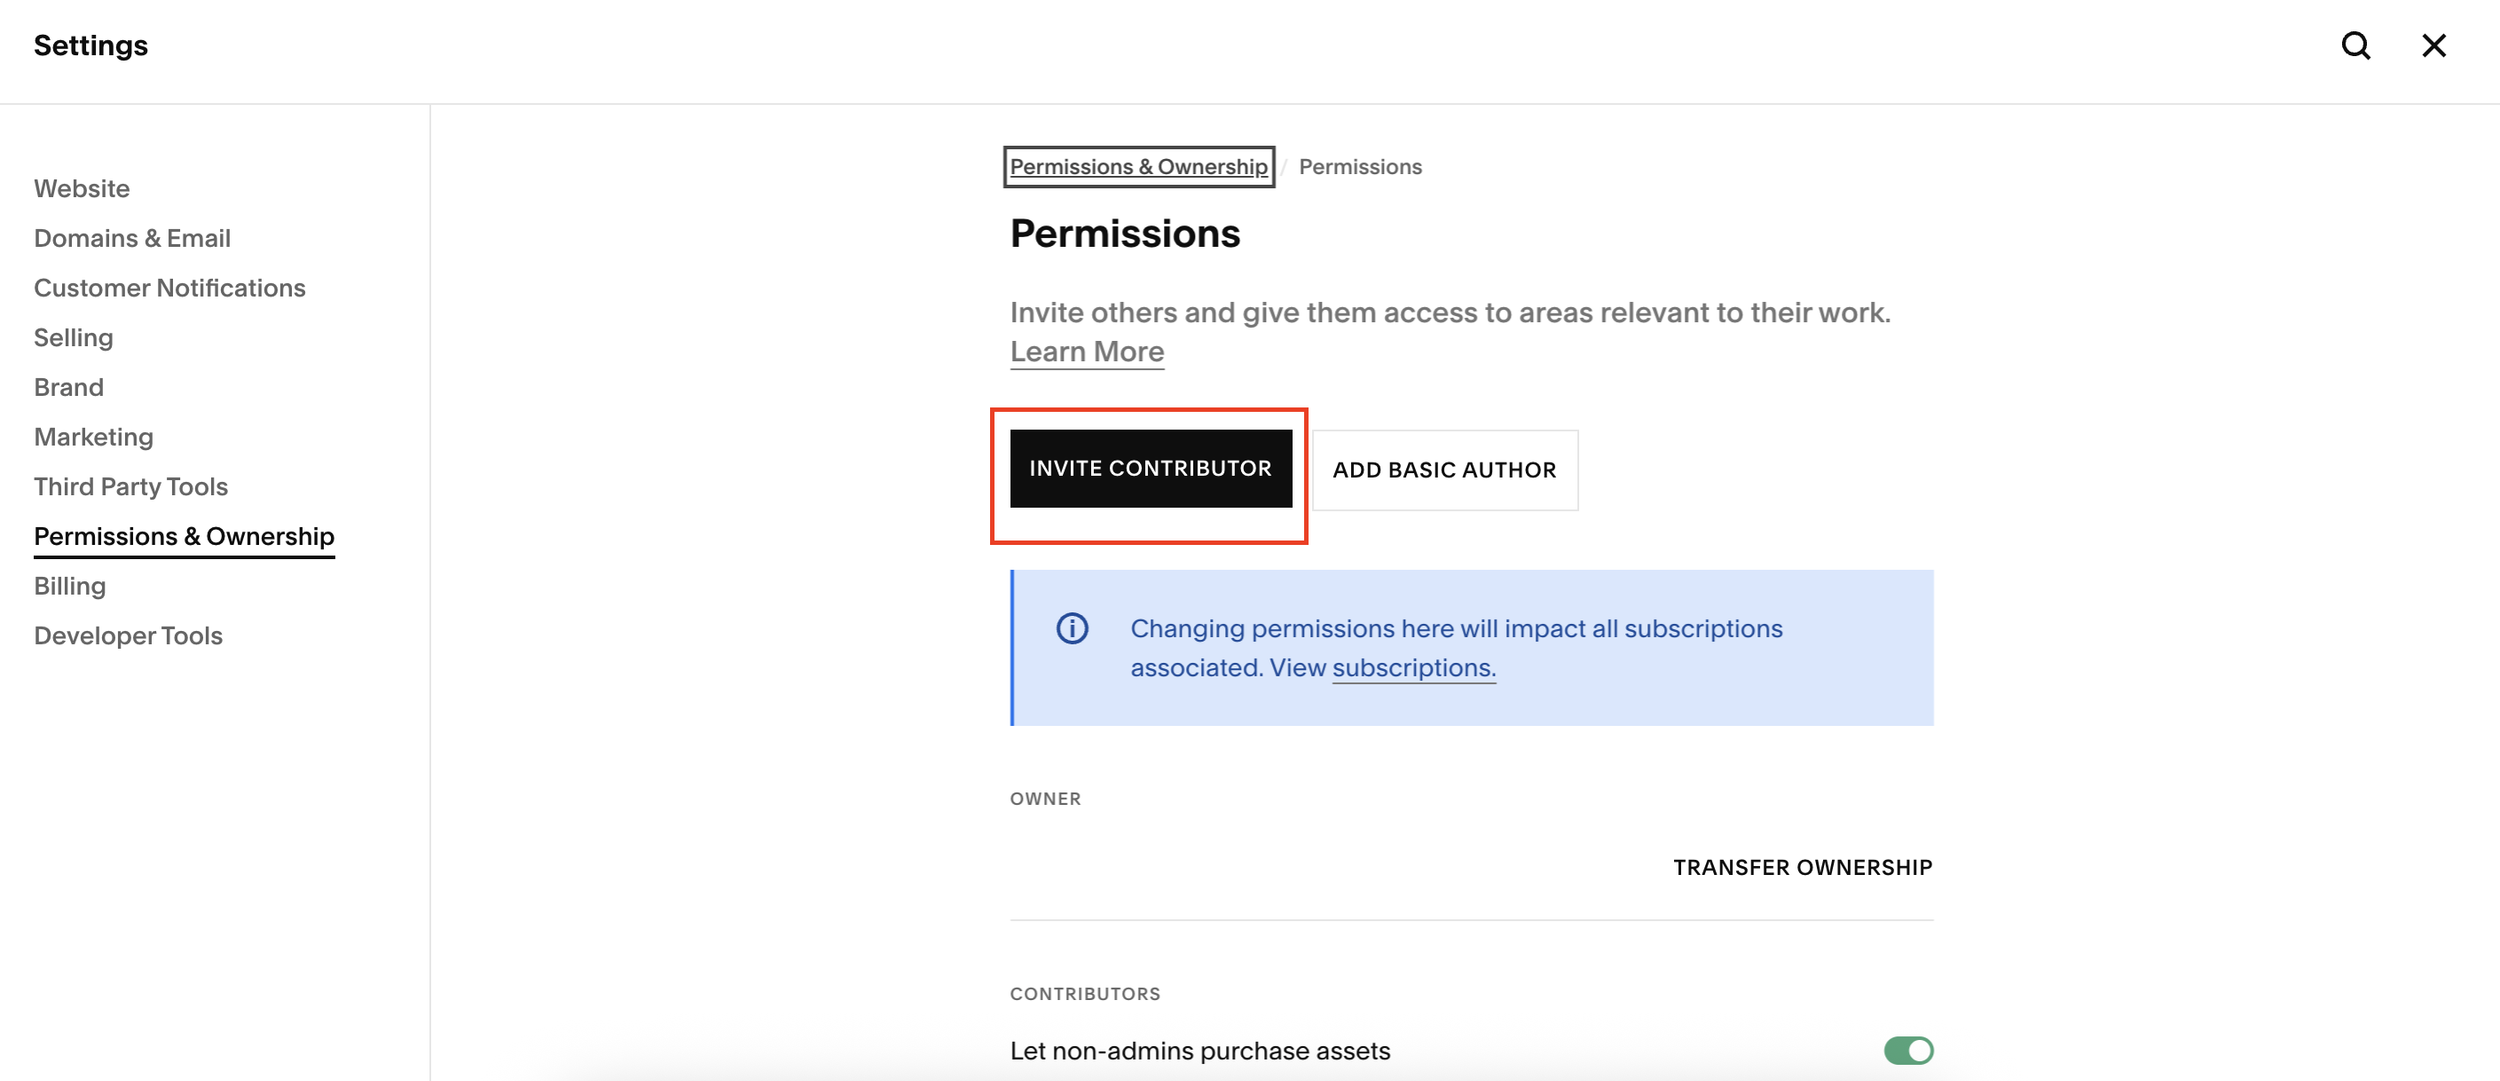Click the info icon in the blue notice

[x=1071, y=629]
